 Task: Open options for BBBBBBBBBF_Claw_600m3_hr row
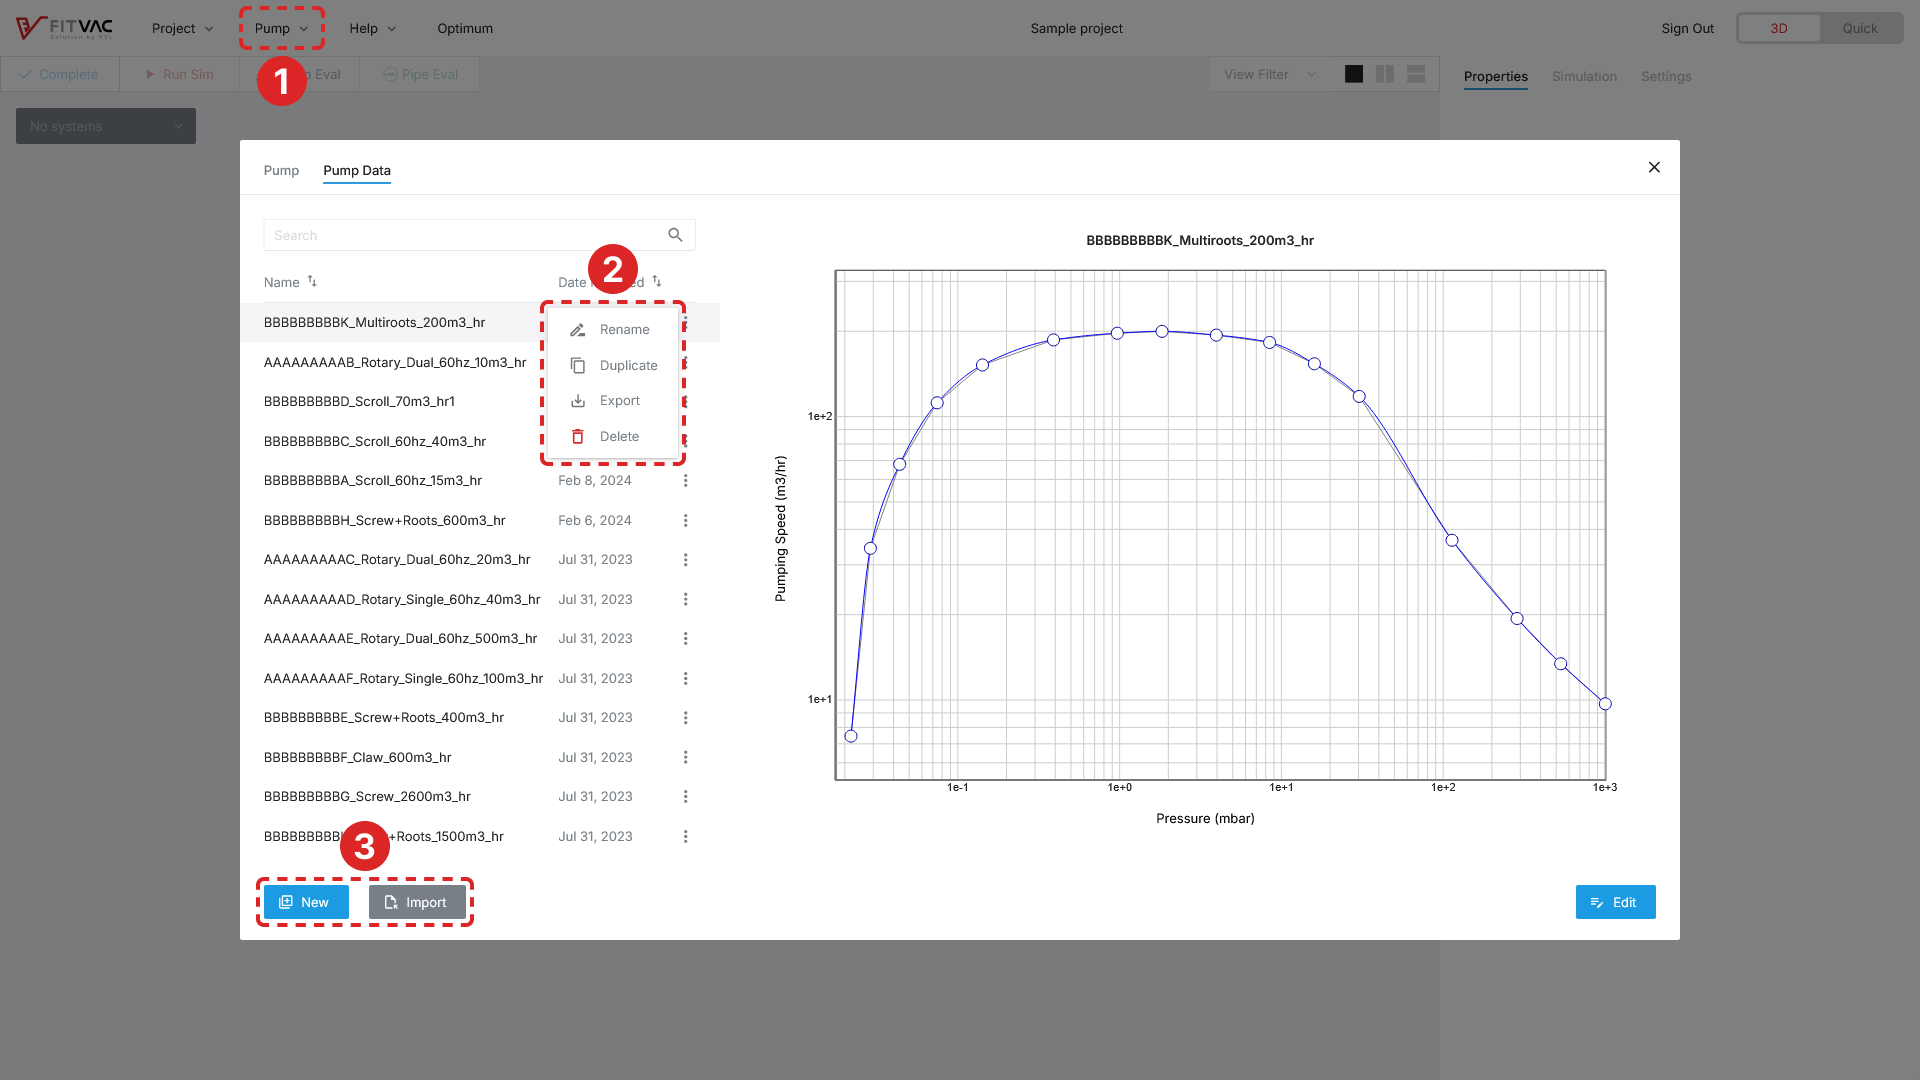686,758
